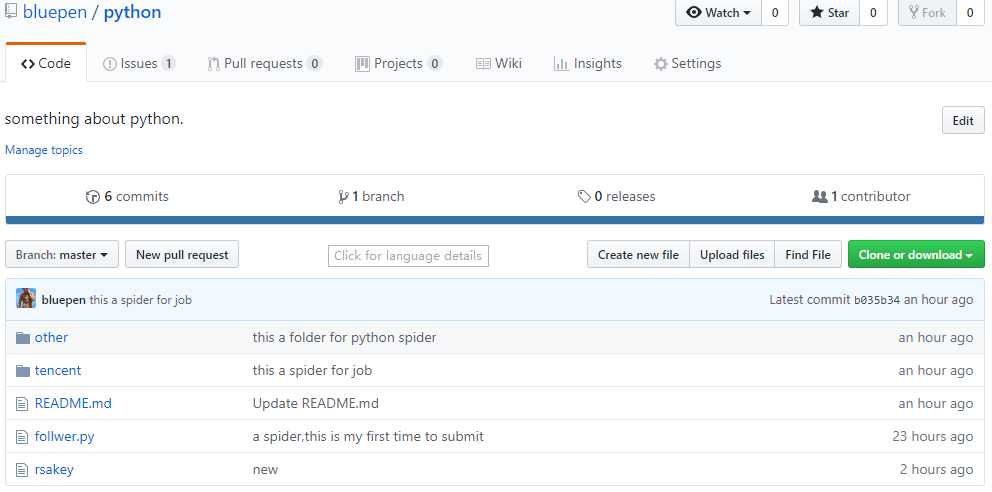Image resolution: width=992 pixels, height=492 pixels.
Task: Click the exclamation icon in Issues tab
Action: point(109,64)
